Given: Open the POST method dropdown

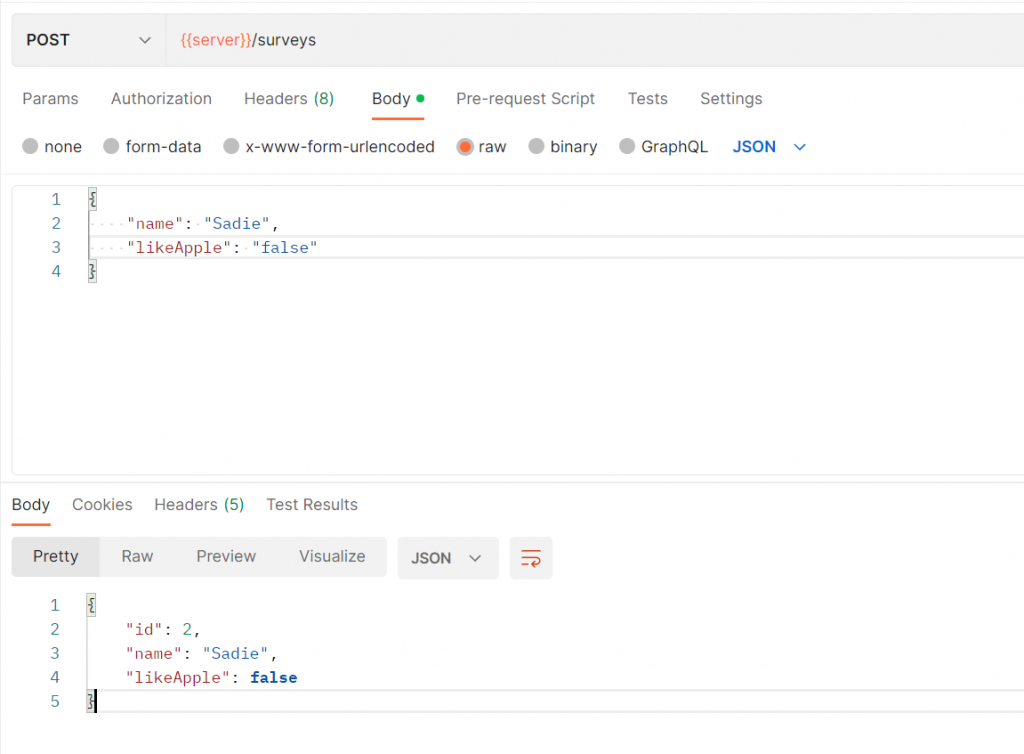Looking at the screenshot, I should click(88, 40).
